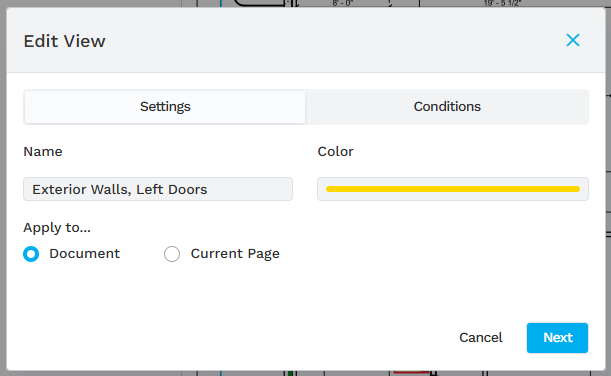
Task: Click the Document option label text
Action: point(85,254)
